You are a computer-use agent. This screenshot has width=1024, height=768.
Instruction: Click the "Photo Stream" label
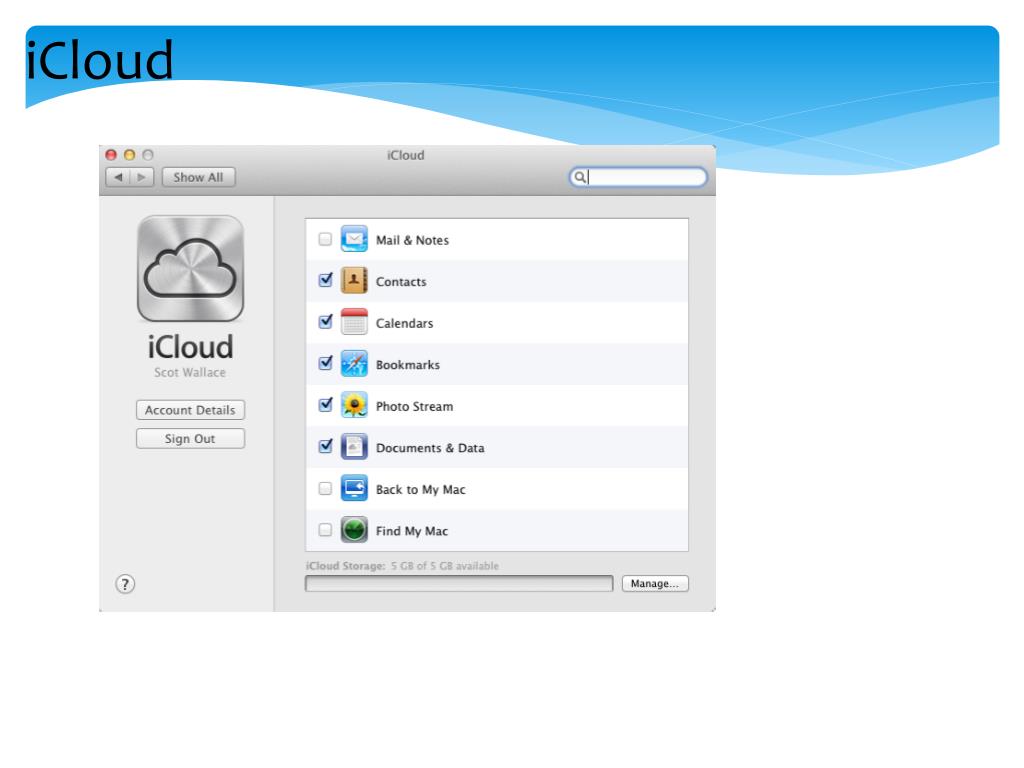click(x=414, y=406)
